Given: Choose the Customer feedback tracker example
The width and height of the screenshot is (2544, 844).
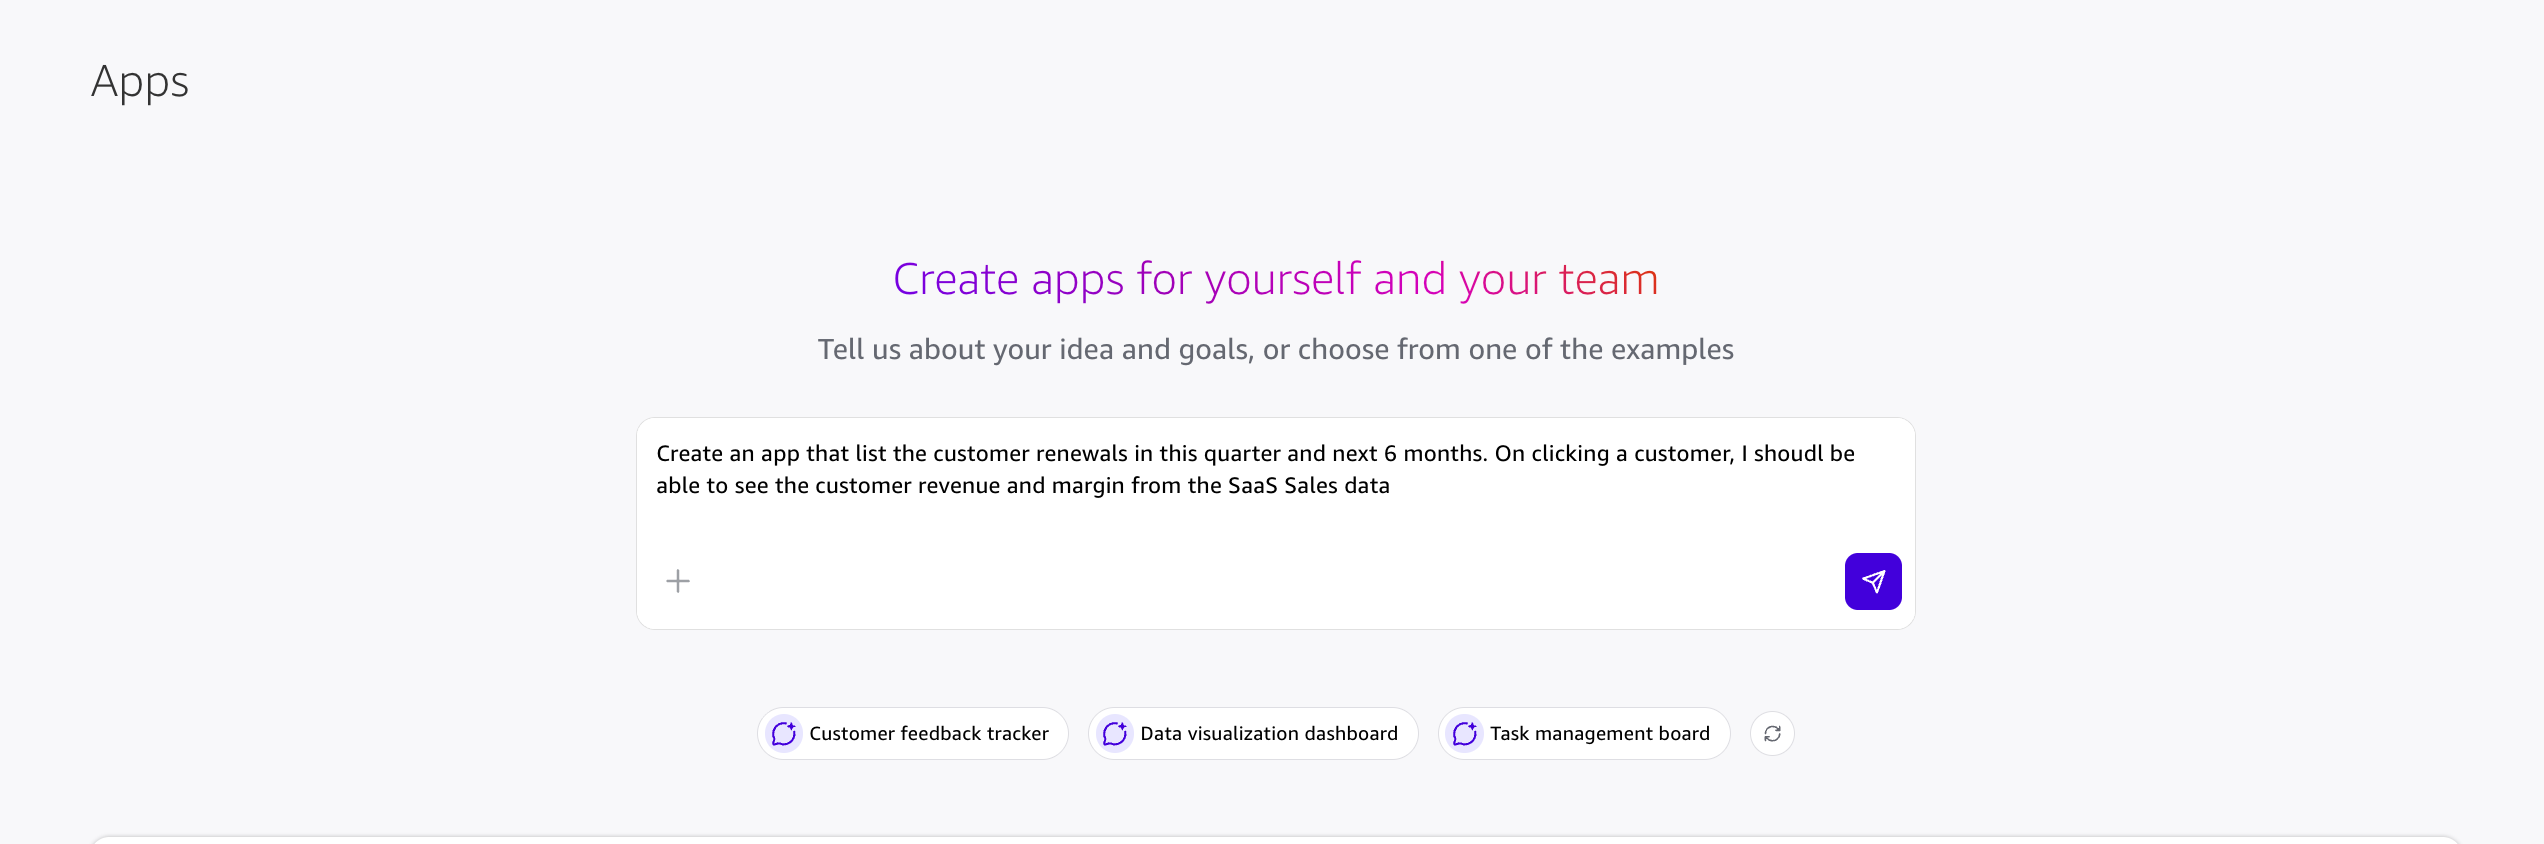Looking at the screenshot, I should point(912,734).
